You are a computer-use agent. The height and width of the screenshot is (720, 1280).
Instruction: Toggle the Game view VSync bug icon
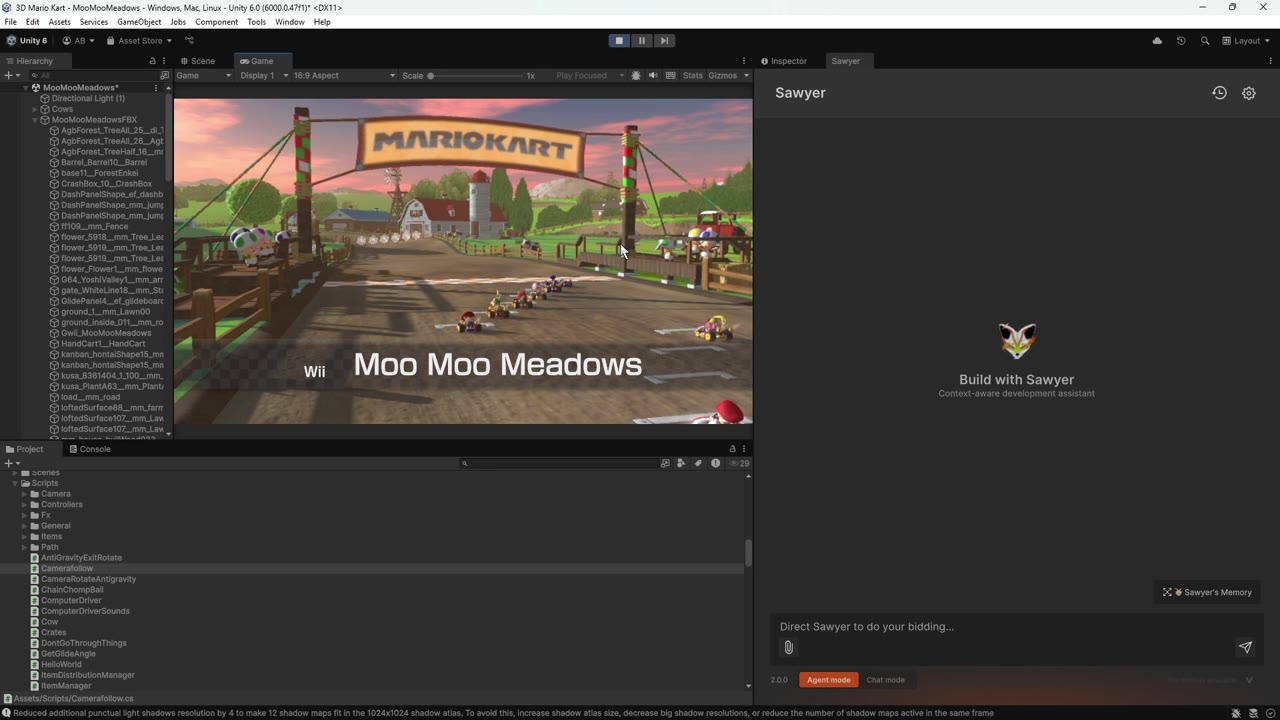tap(636, 76)
